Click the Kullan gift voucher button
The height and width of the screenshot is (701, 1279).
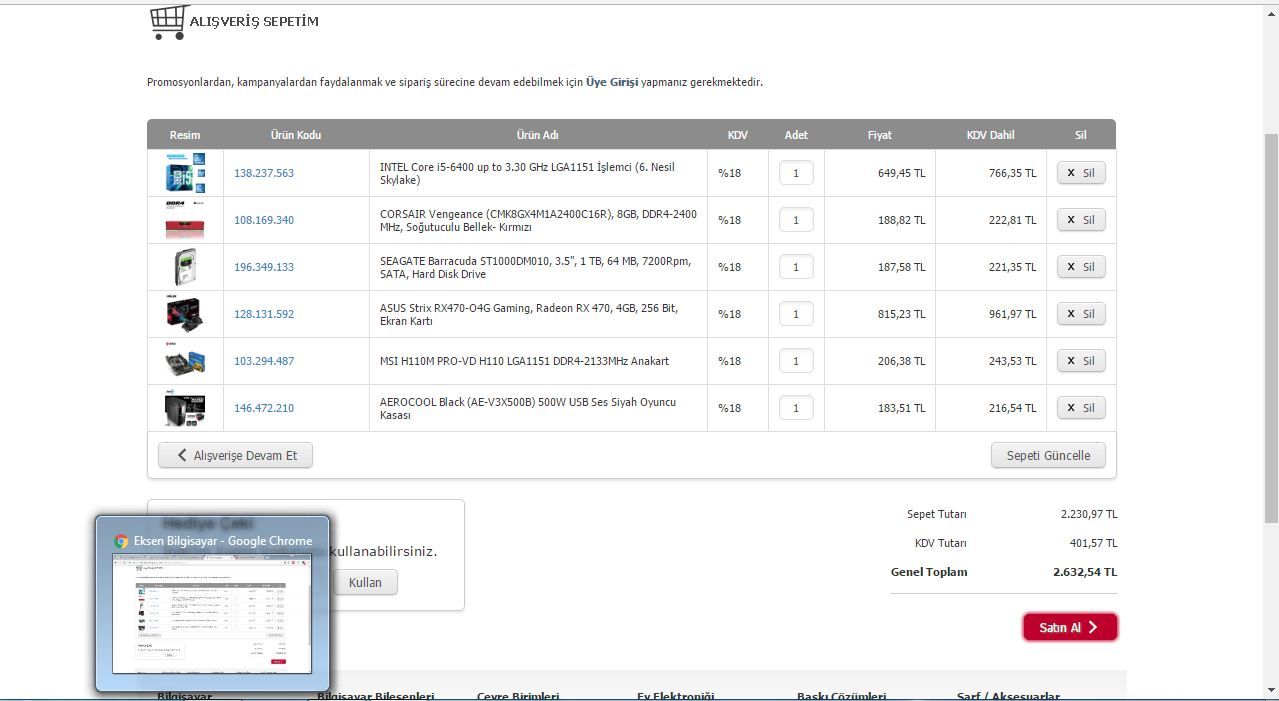point(365,582)
